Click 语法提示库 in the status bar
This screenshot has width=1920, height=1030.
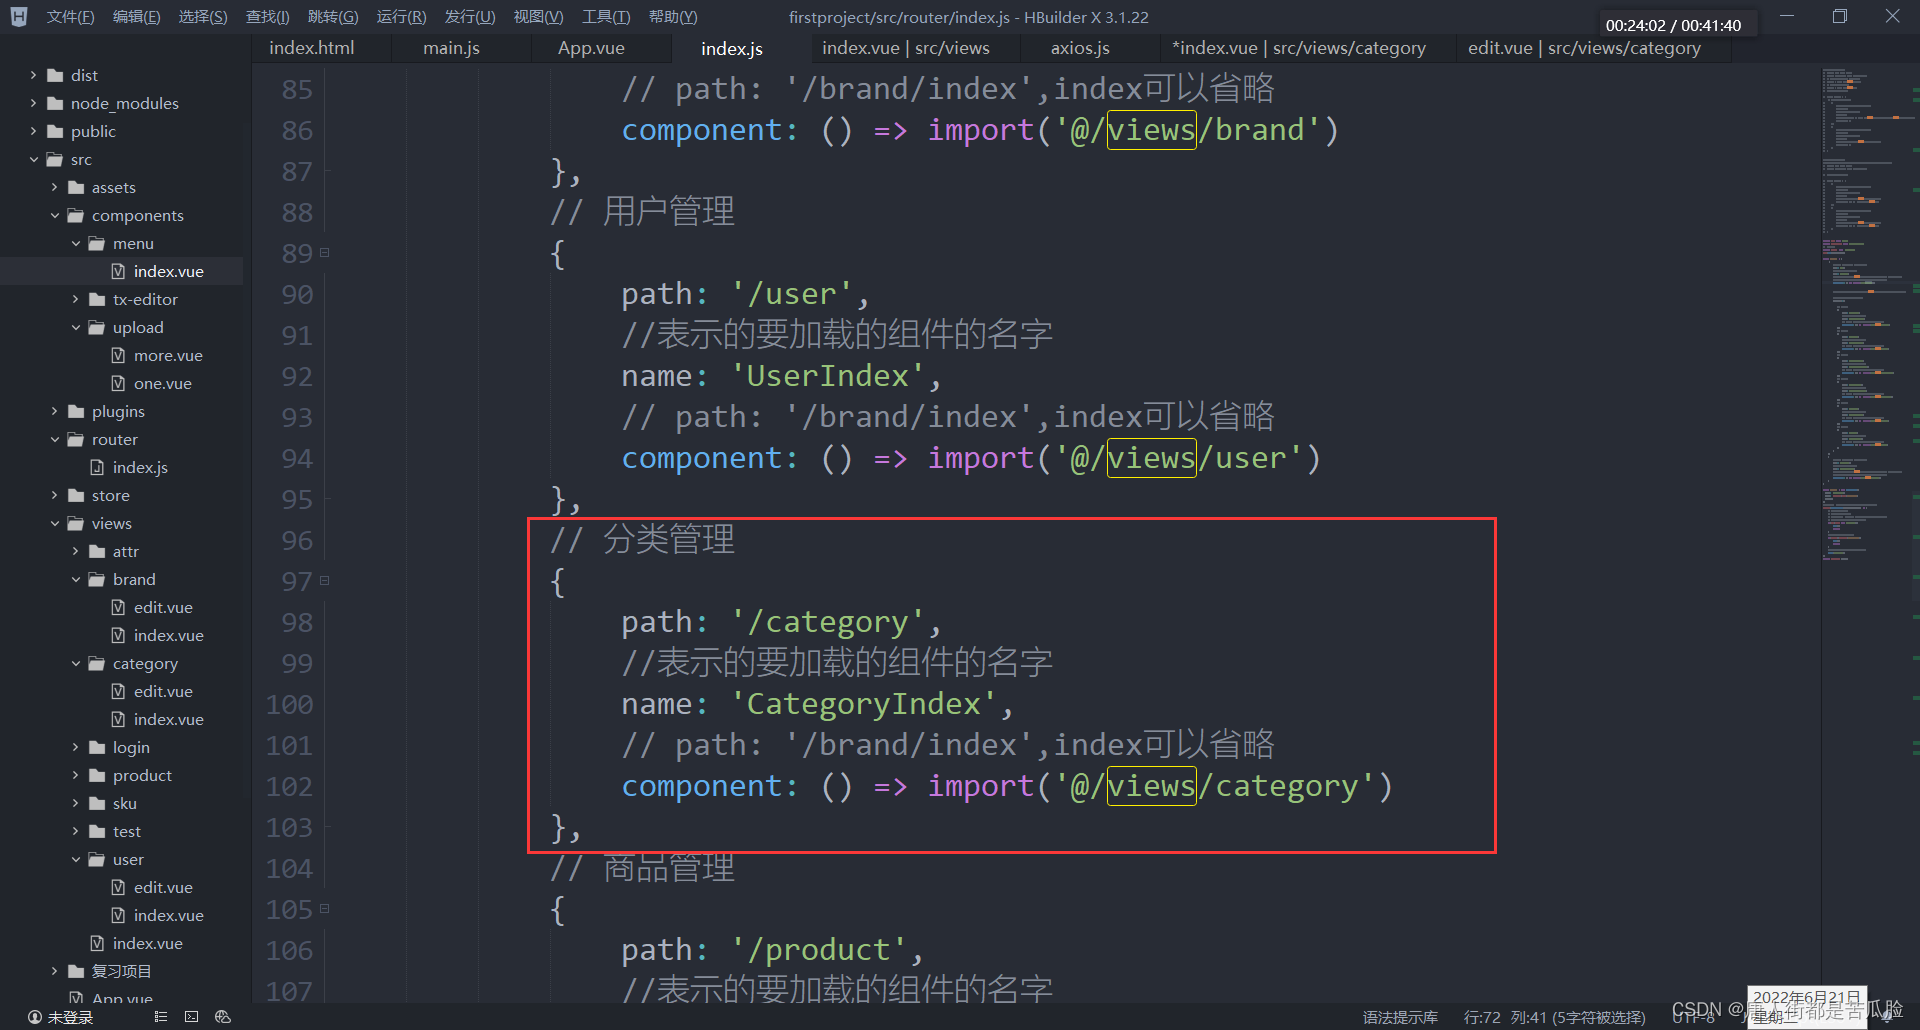(x=1400, y=1017)
